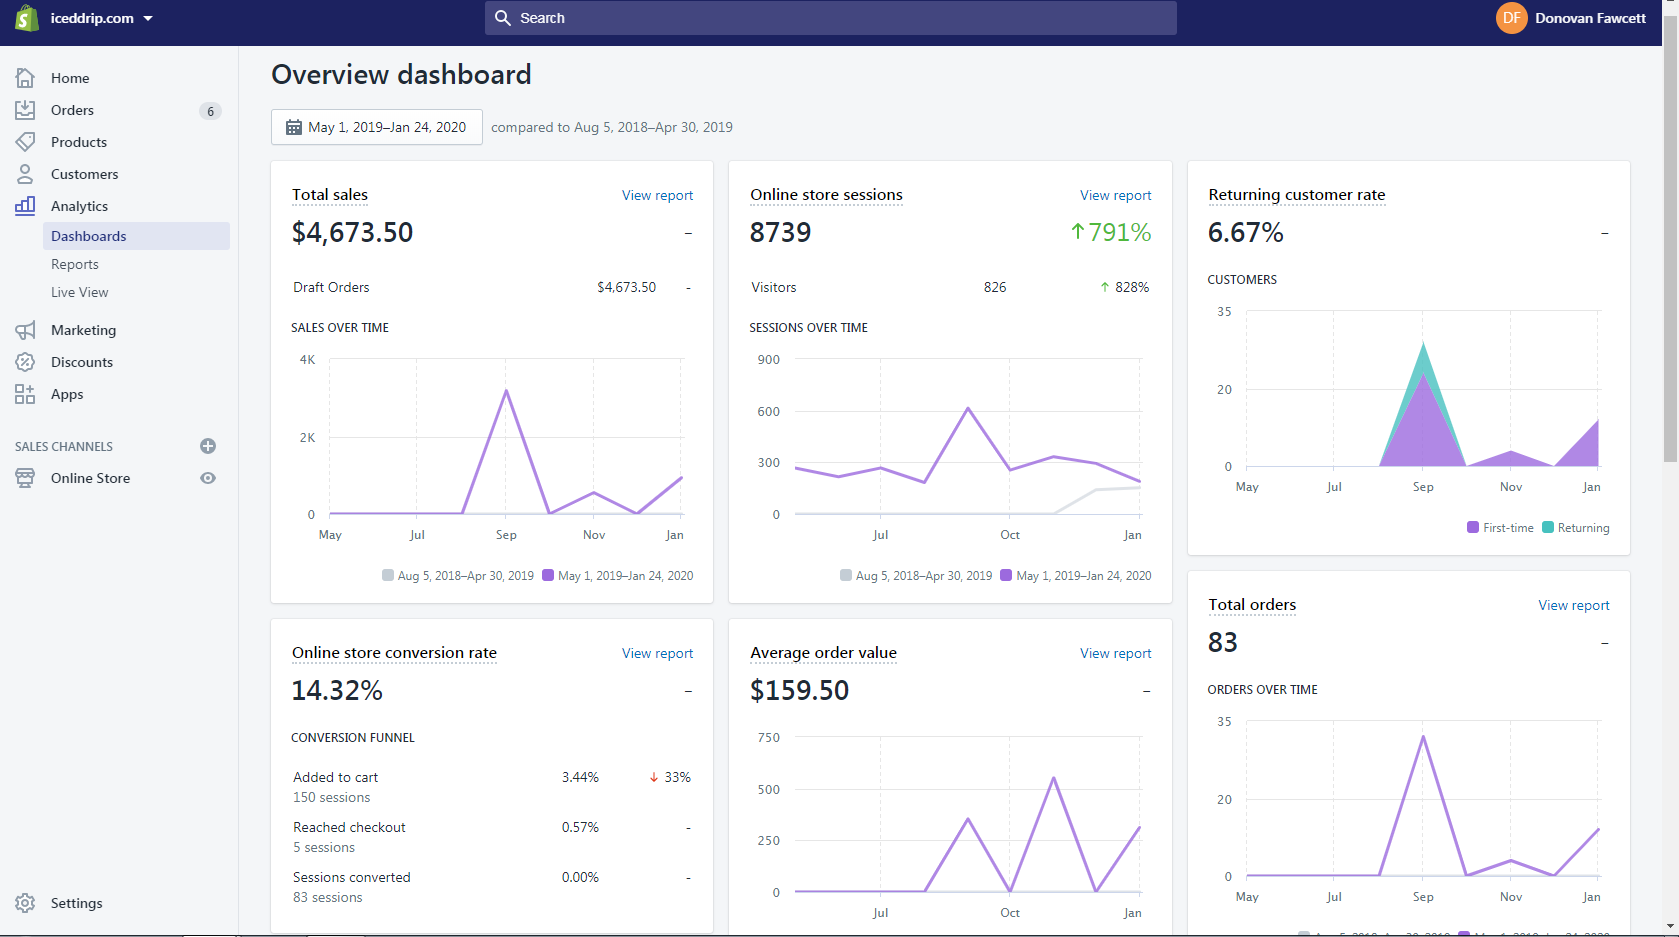Click the $4,673.50 total sales value
Screen dimensions: 1679x937
point(352,232)
